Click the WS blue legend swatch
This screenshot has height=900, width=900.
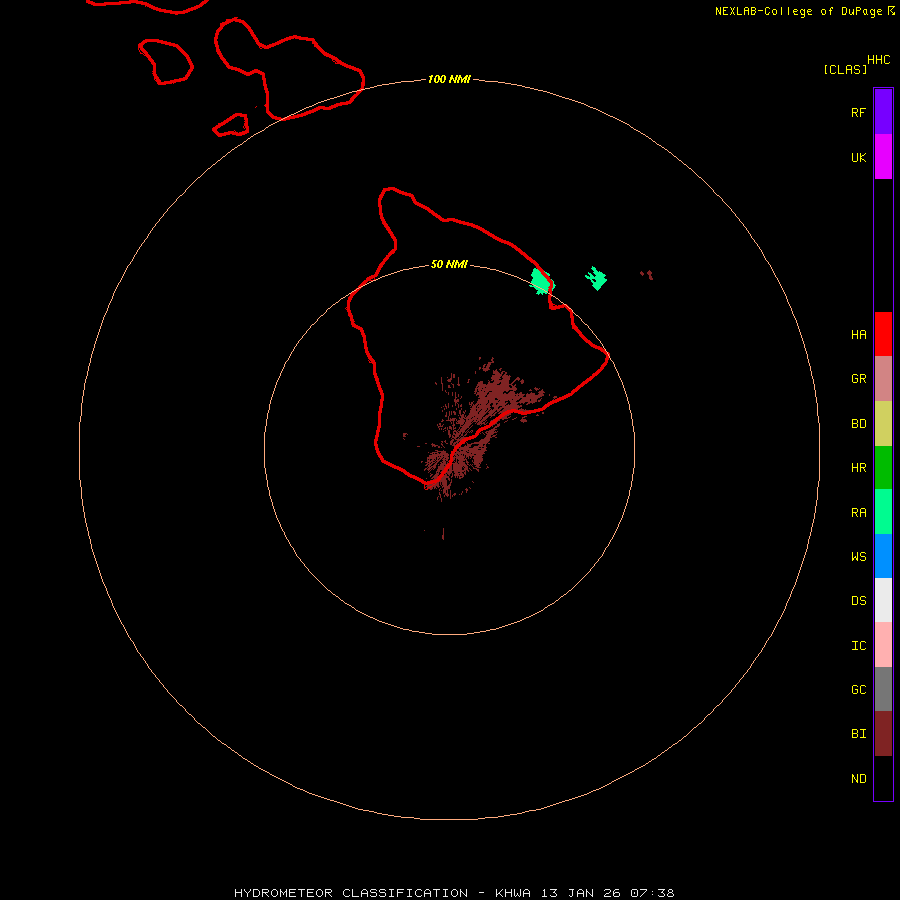point(883,556)
